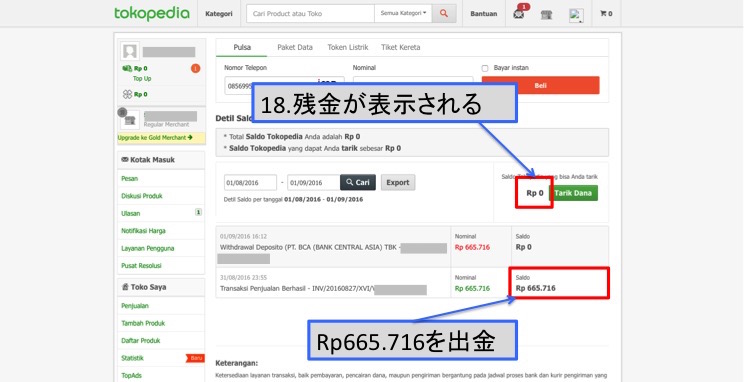
Task: Click the Toko Saya section header
Action: click(161, 287)
